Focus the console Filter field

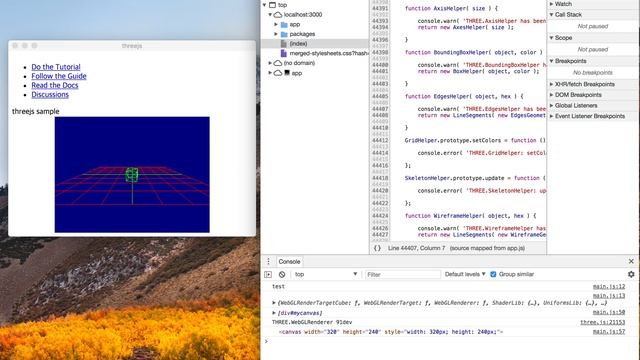(x=402, y=275)
